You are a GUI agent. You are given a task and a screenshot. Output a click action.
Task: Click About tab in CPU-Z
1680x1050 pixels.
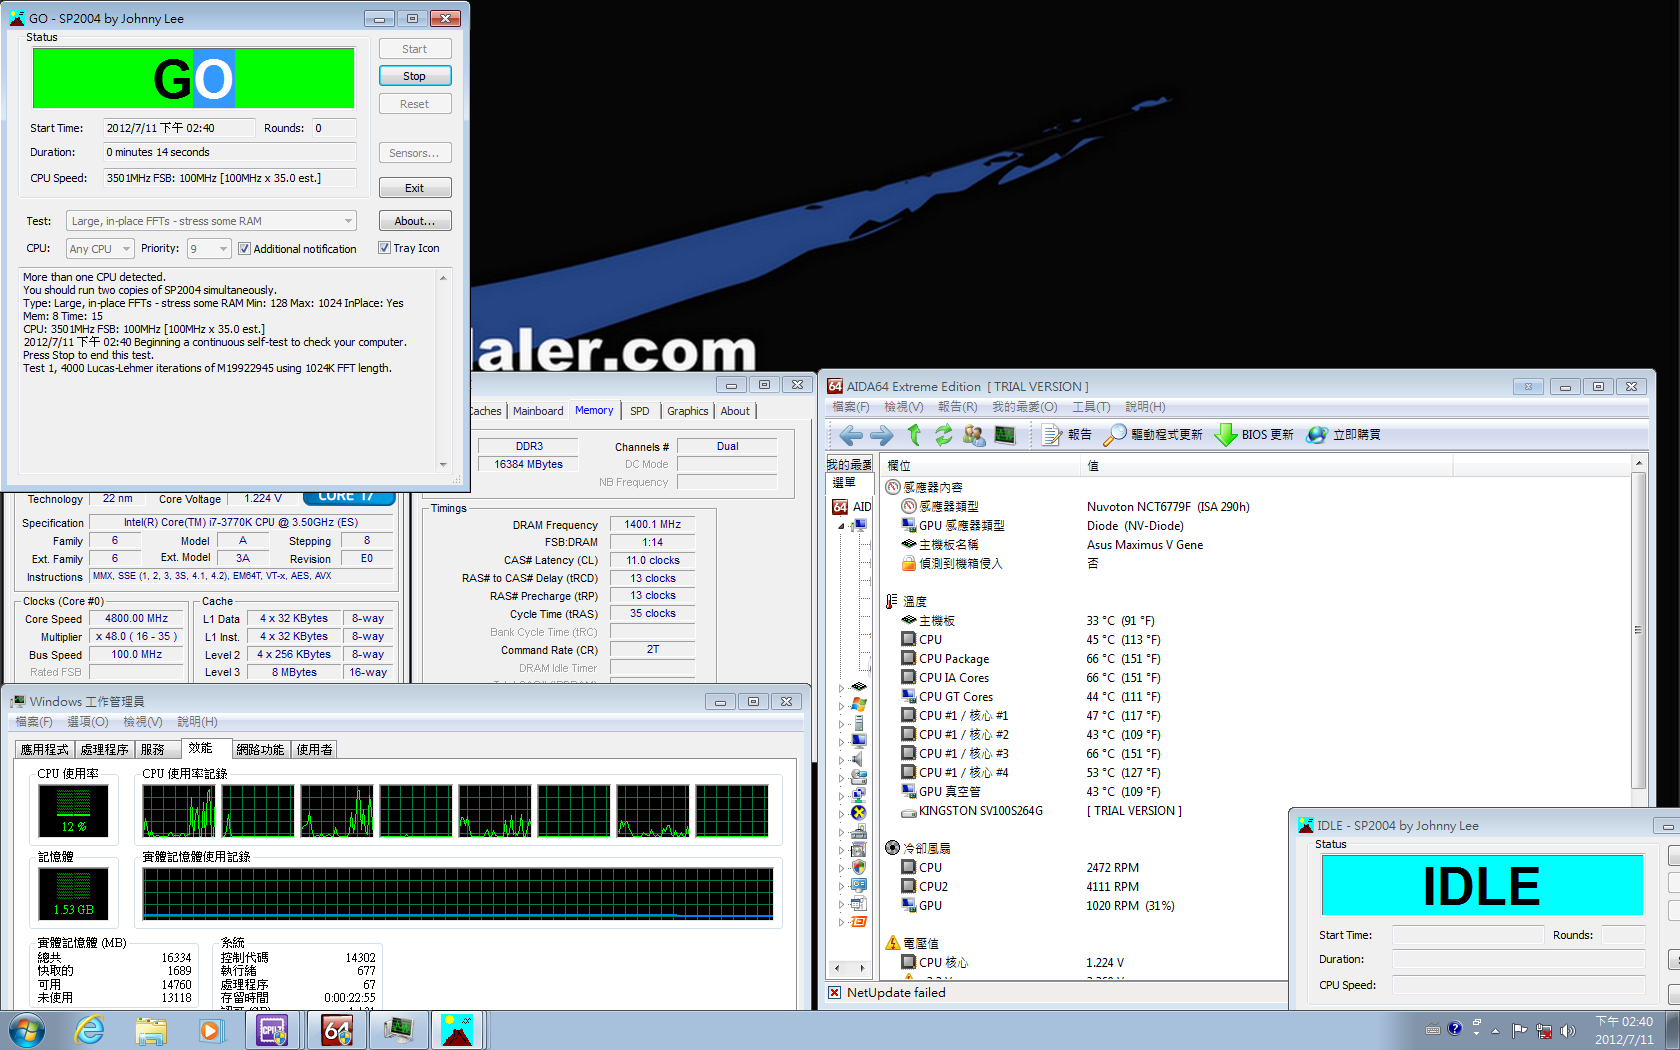pyautogui.click(x=735, y=411)
